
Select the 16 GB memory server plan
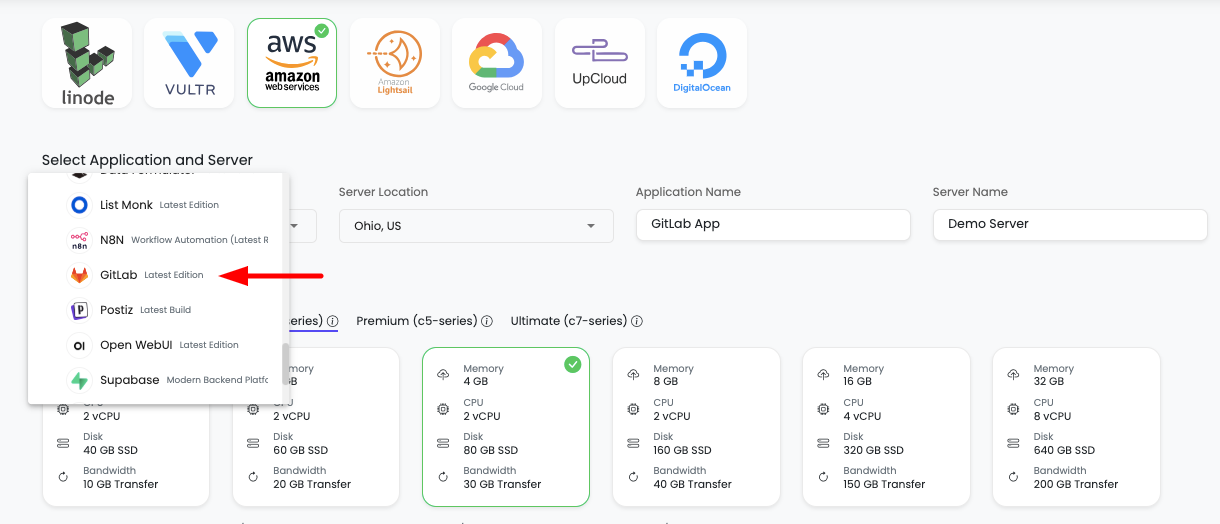pyautogui.click(x=886, y=427)
